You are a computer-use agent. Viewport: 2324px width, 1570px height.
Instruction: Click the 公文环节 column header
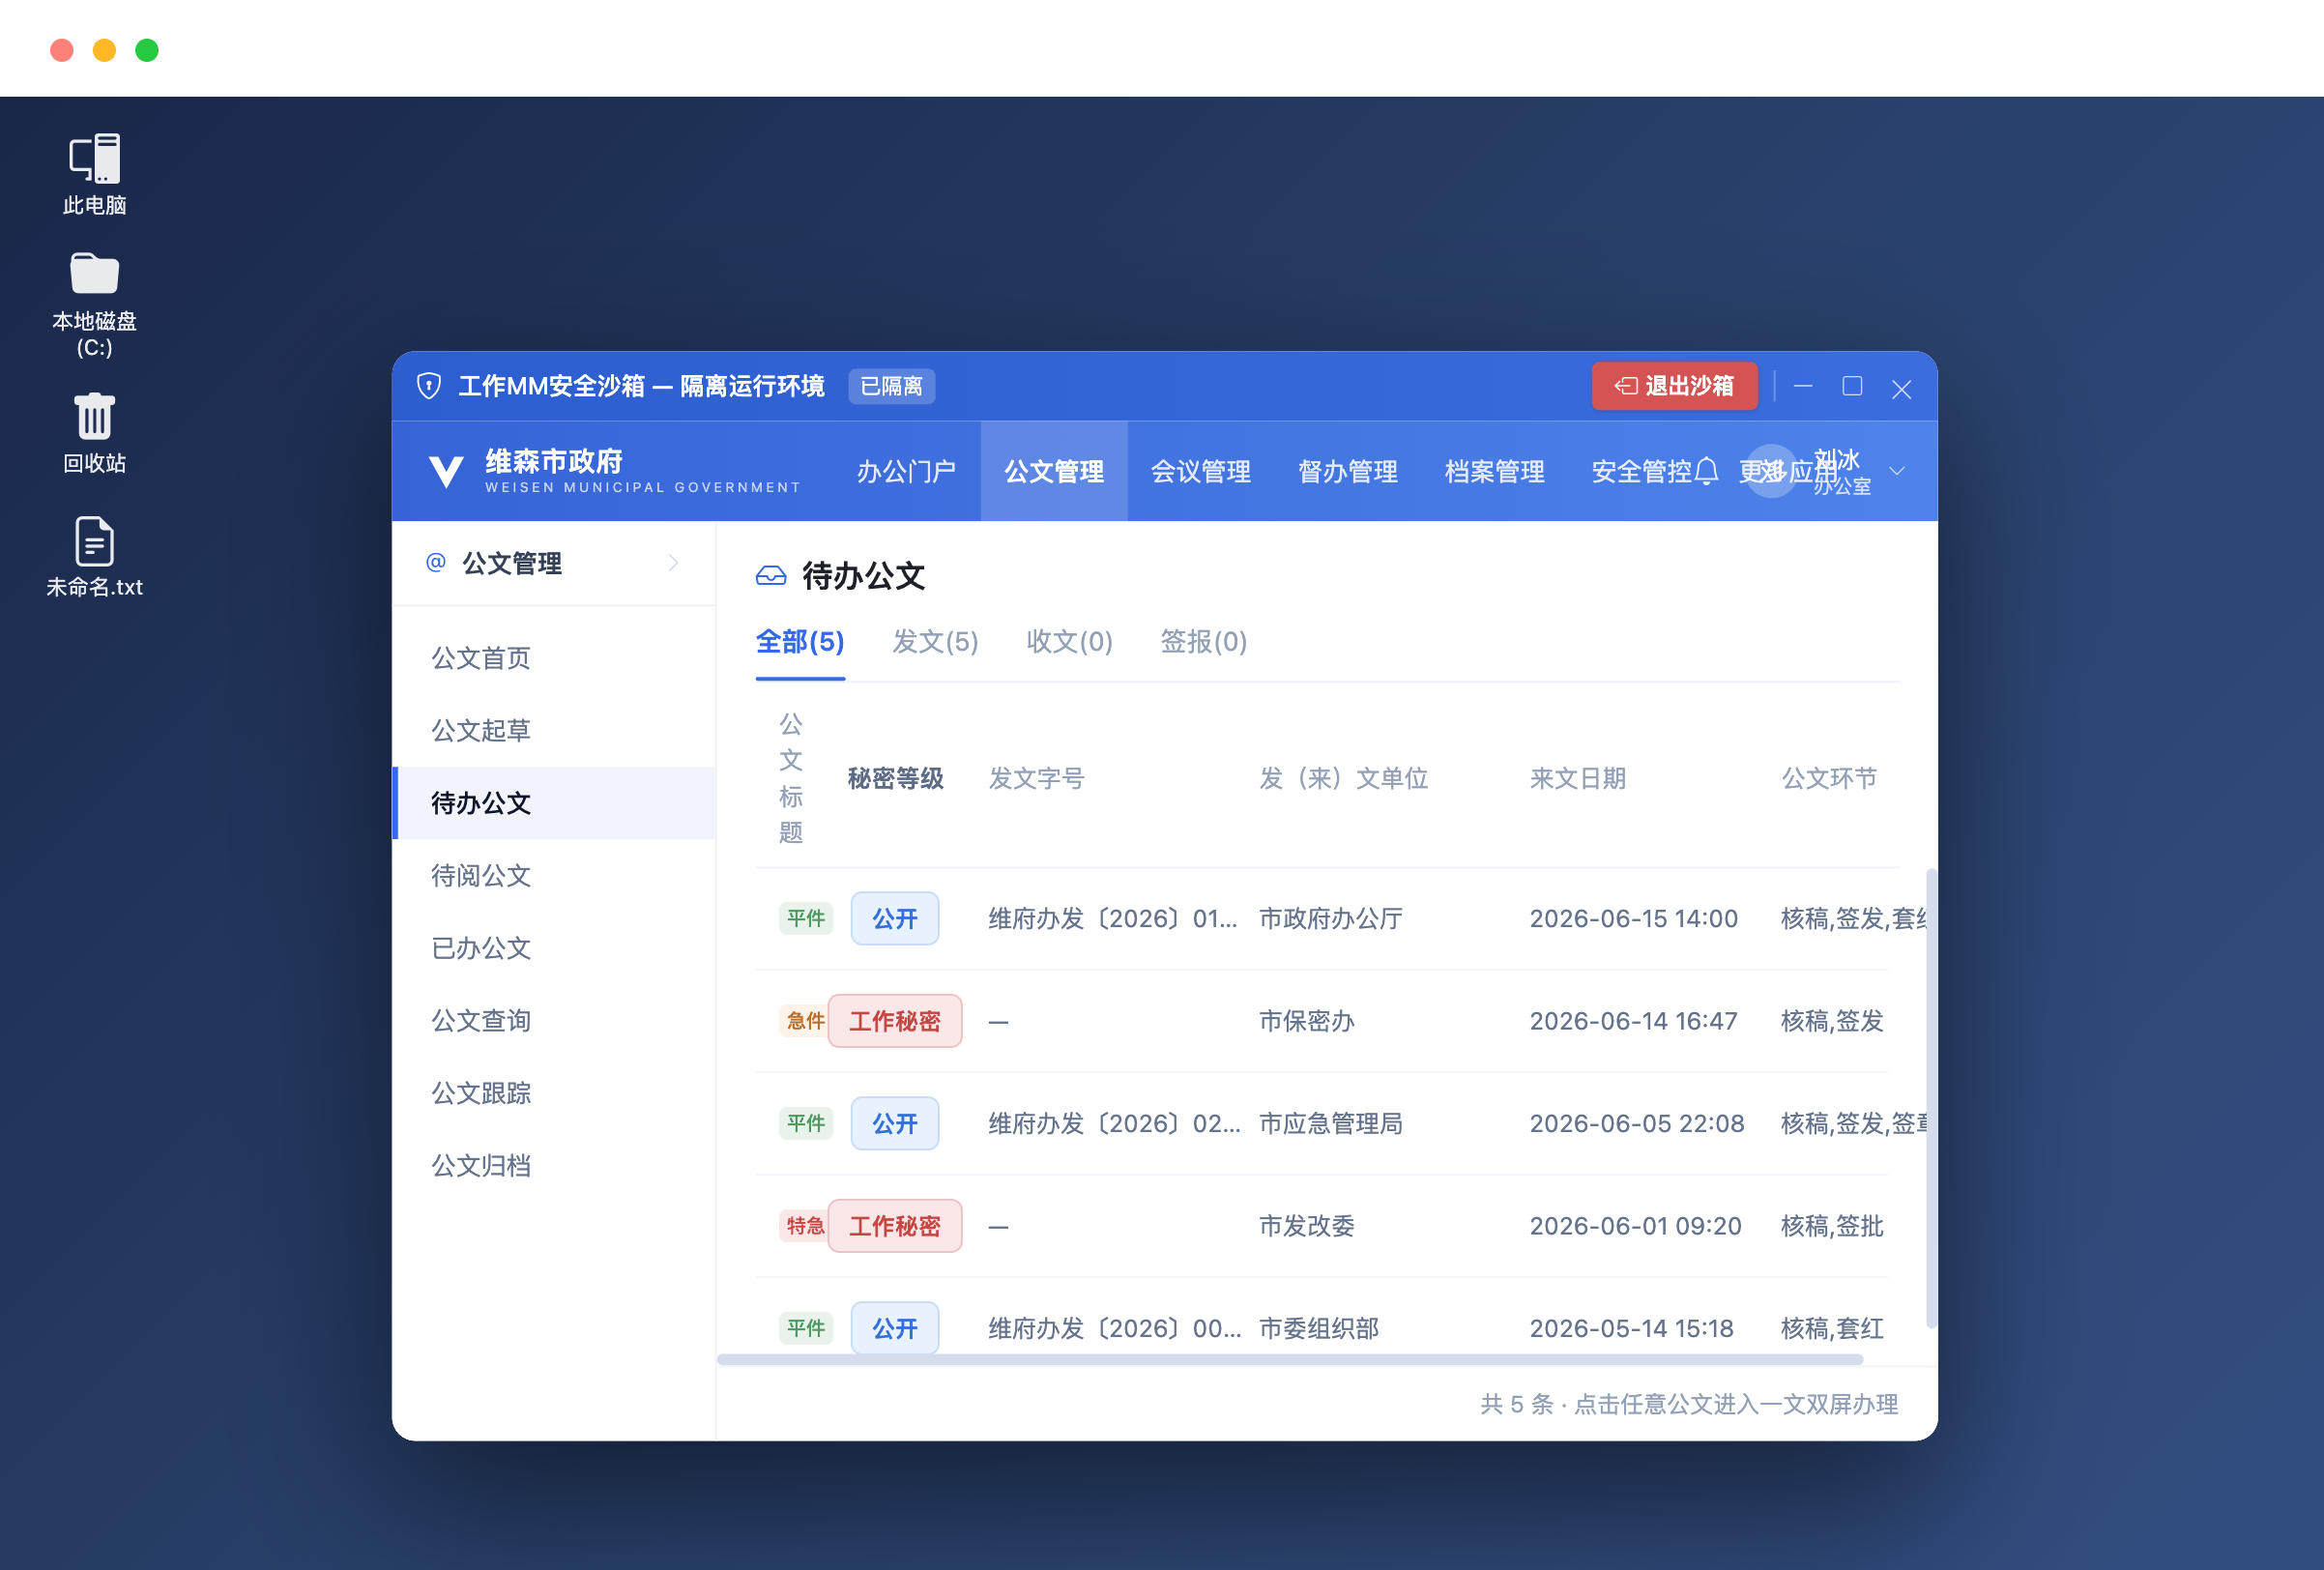pos(1828,778)
